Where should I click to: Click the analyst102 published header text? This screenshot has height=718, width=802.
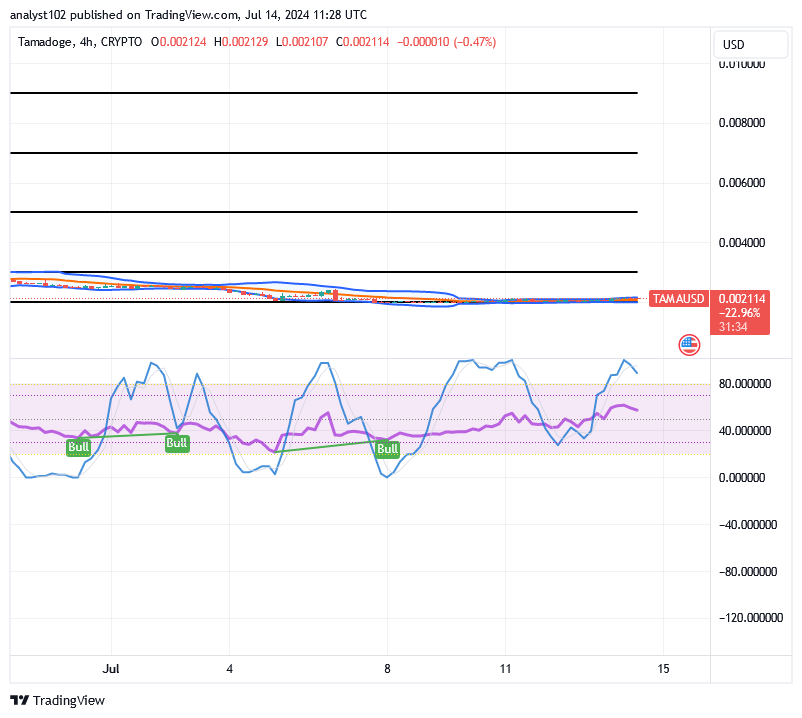pos(188,15)
